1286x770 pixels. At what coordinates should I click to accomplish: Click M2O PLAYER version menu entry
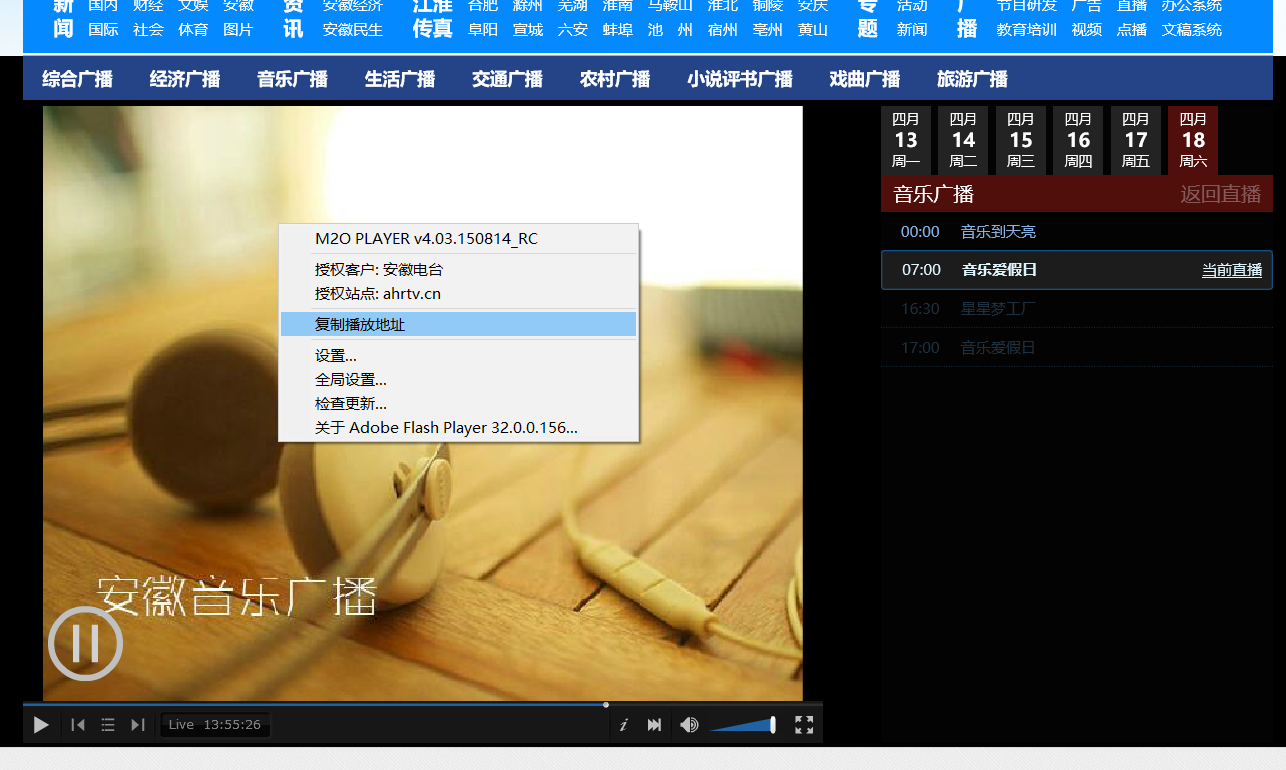click(x=458, y=238)
